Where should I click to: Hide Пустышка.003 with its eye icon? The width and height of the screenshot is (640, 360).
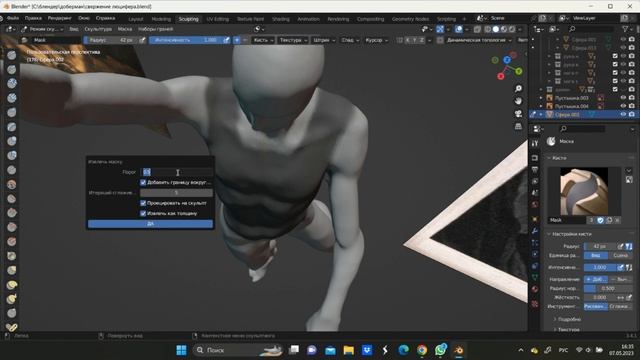tap(623, 98)
